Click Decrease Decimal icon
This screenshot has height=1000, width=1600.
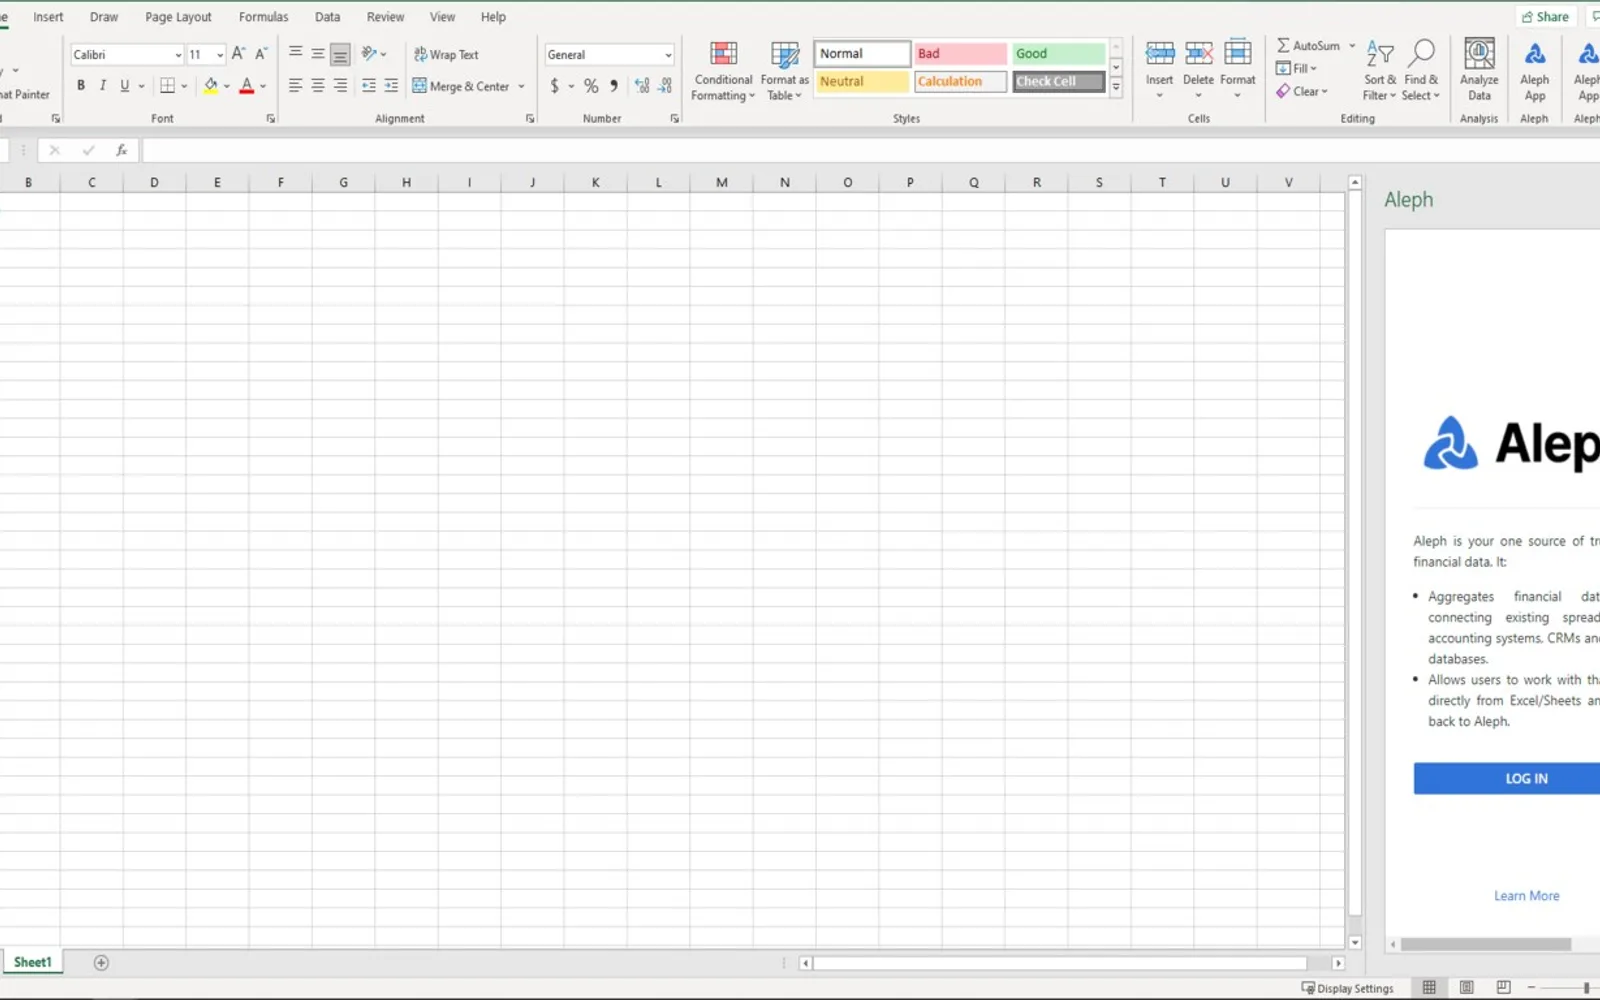(665, 86)
